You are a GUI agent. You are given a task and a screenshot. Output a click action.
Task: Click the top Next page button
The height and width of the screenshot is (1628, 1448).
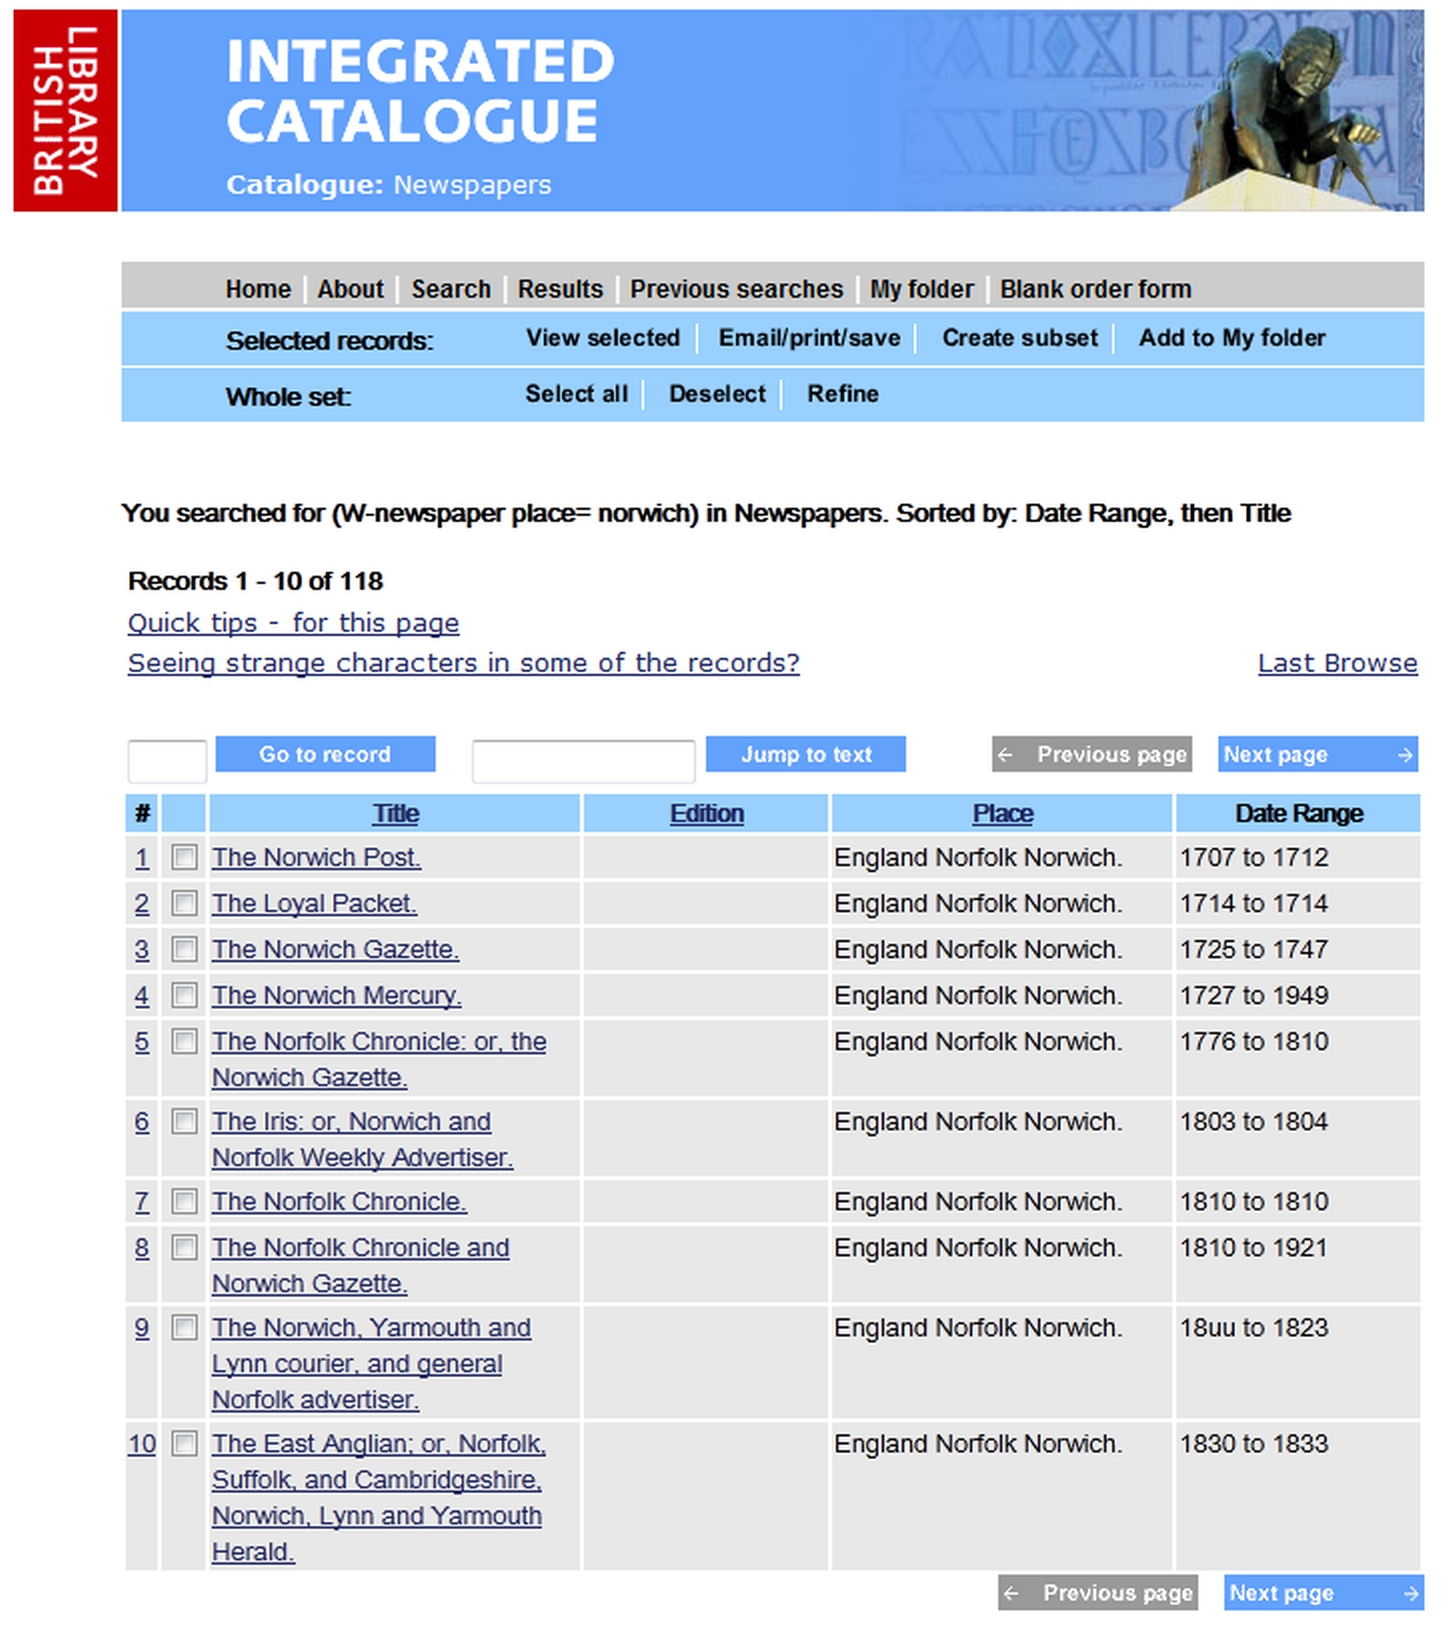pyautogui.click(x=1318, y=754)
